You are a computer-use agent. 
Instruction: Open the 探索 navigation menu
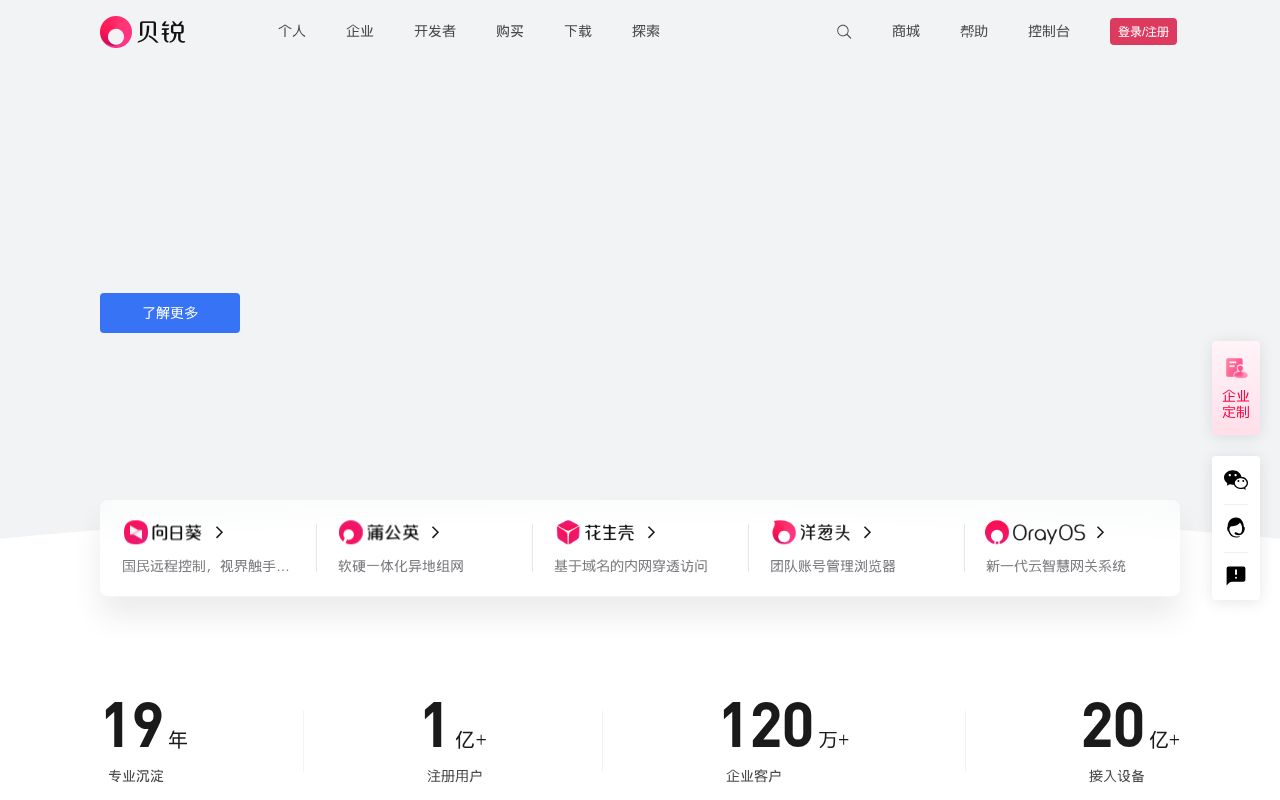[x=646, y=31]
